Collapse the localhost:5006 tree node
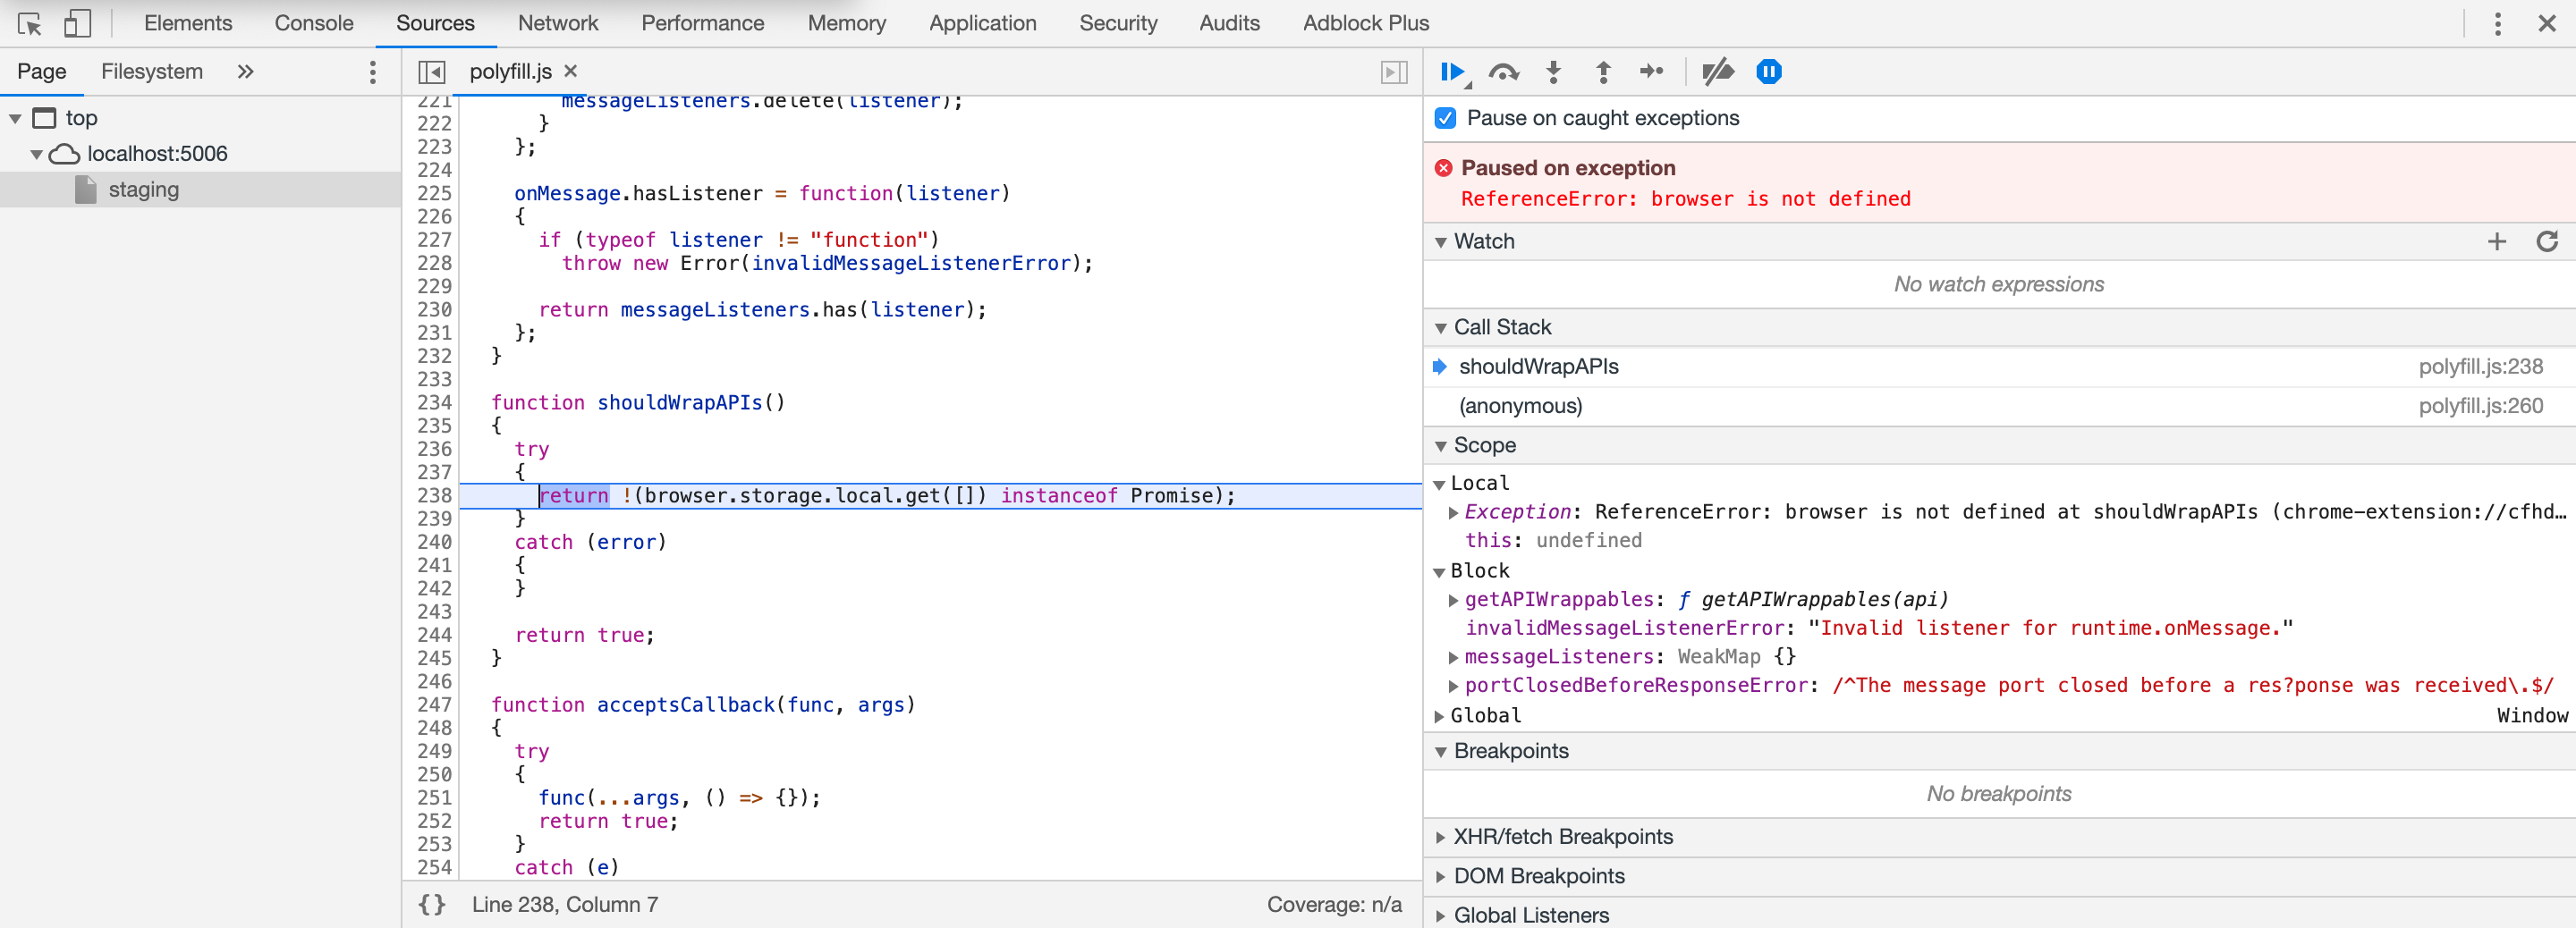The height and width of the screenshot is (928, 2576). pos(36,154)
